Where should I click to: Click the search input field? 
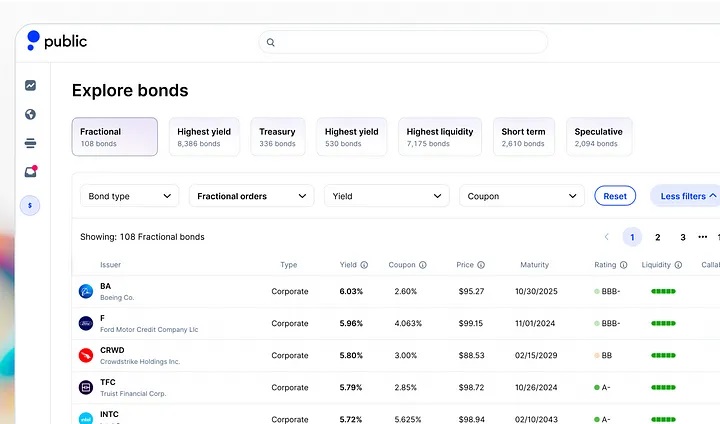(403, 42)
